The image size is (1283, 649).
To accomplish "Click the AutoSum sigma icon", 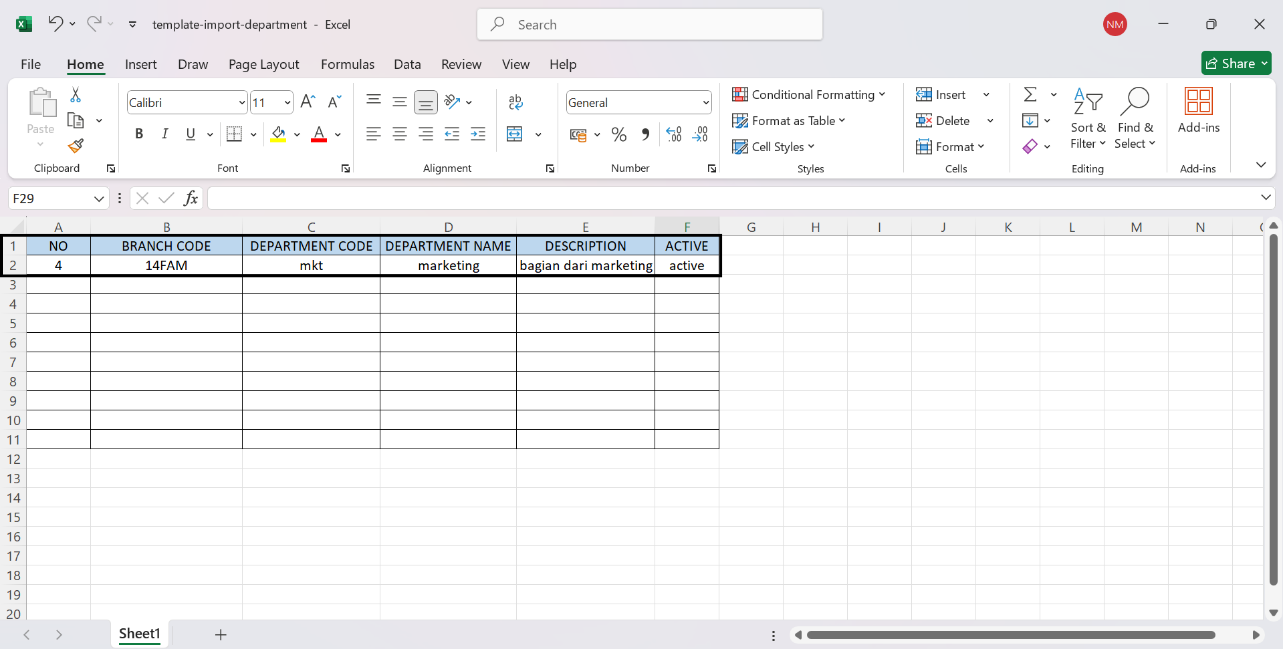I will click(1030, 95).
